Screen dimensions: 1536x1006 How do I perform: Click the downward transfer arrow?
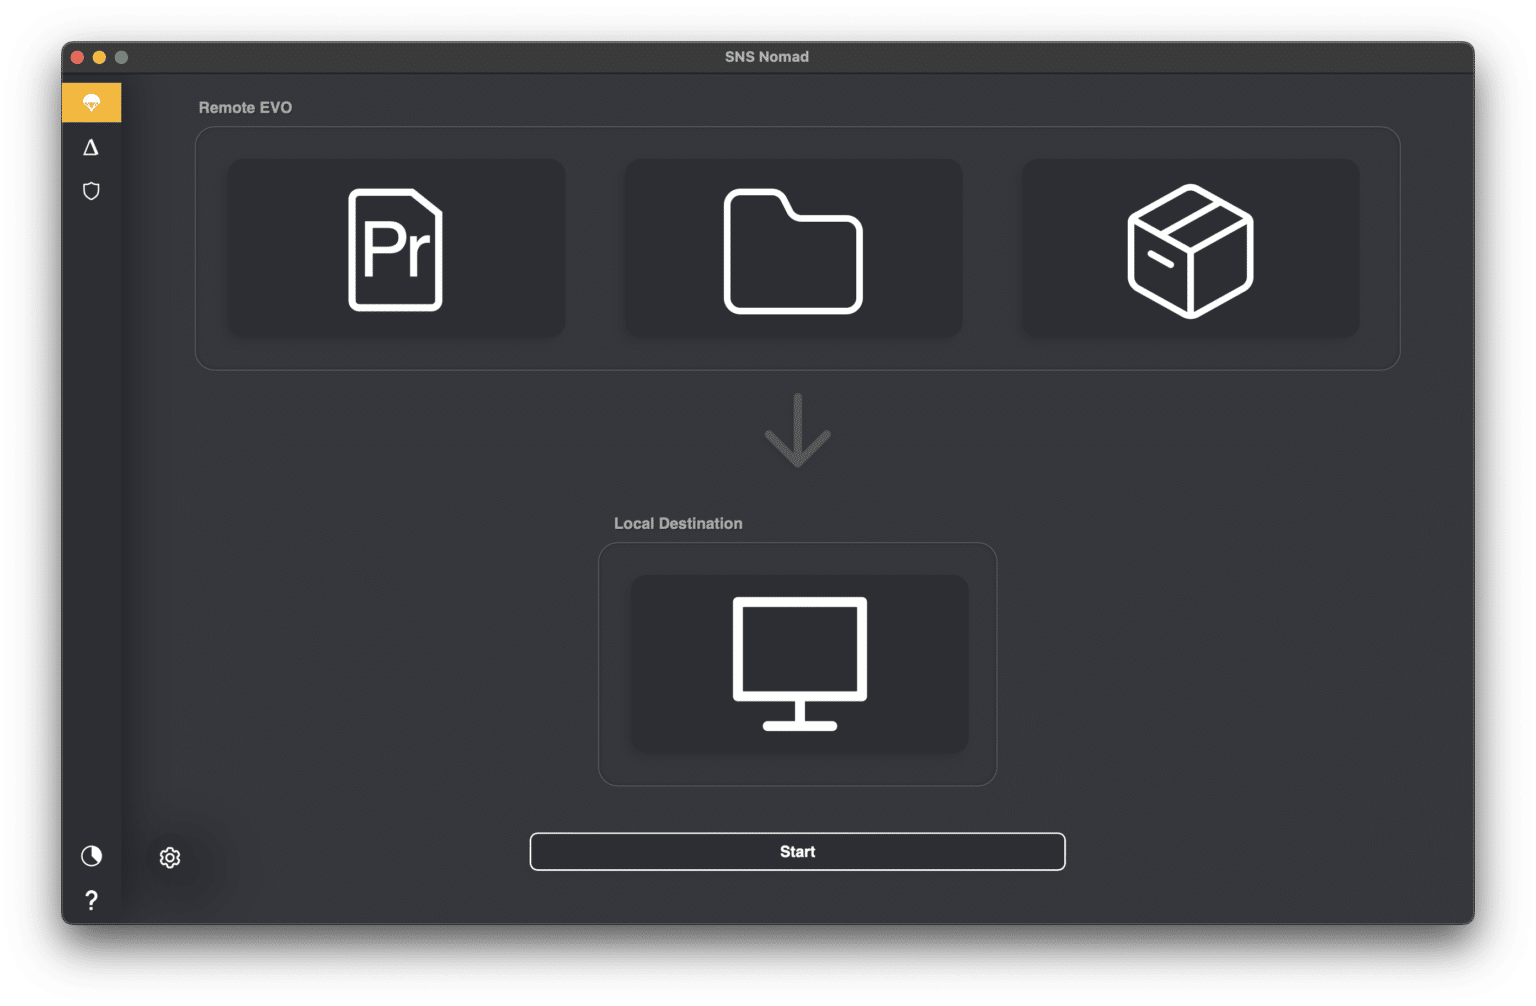coord(797,430)
